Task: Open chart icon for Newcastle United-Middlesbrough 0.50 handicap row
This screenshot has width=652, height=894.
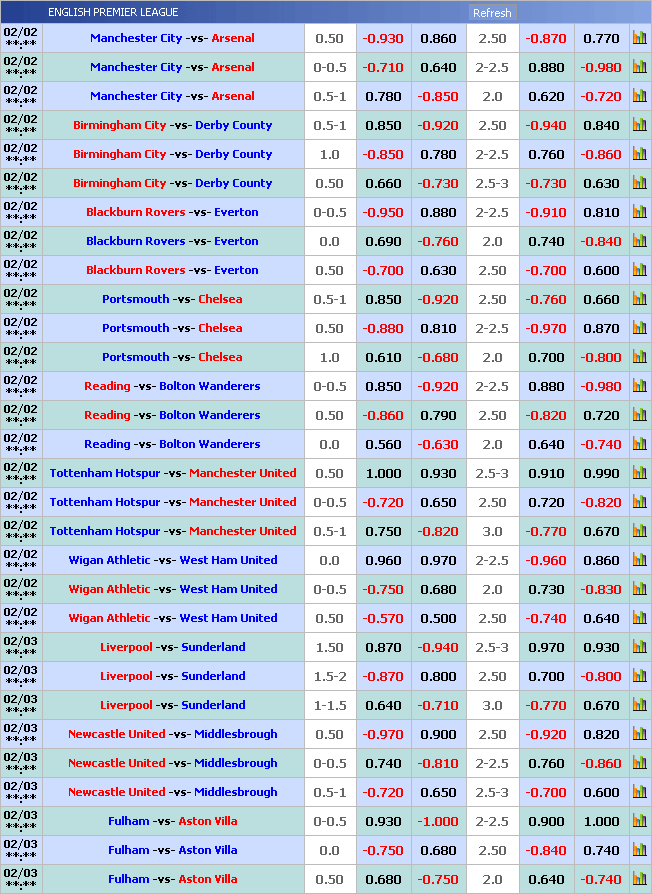Action: coord(639,735)
